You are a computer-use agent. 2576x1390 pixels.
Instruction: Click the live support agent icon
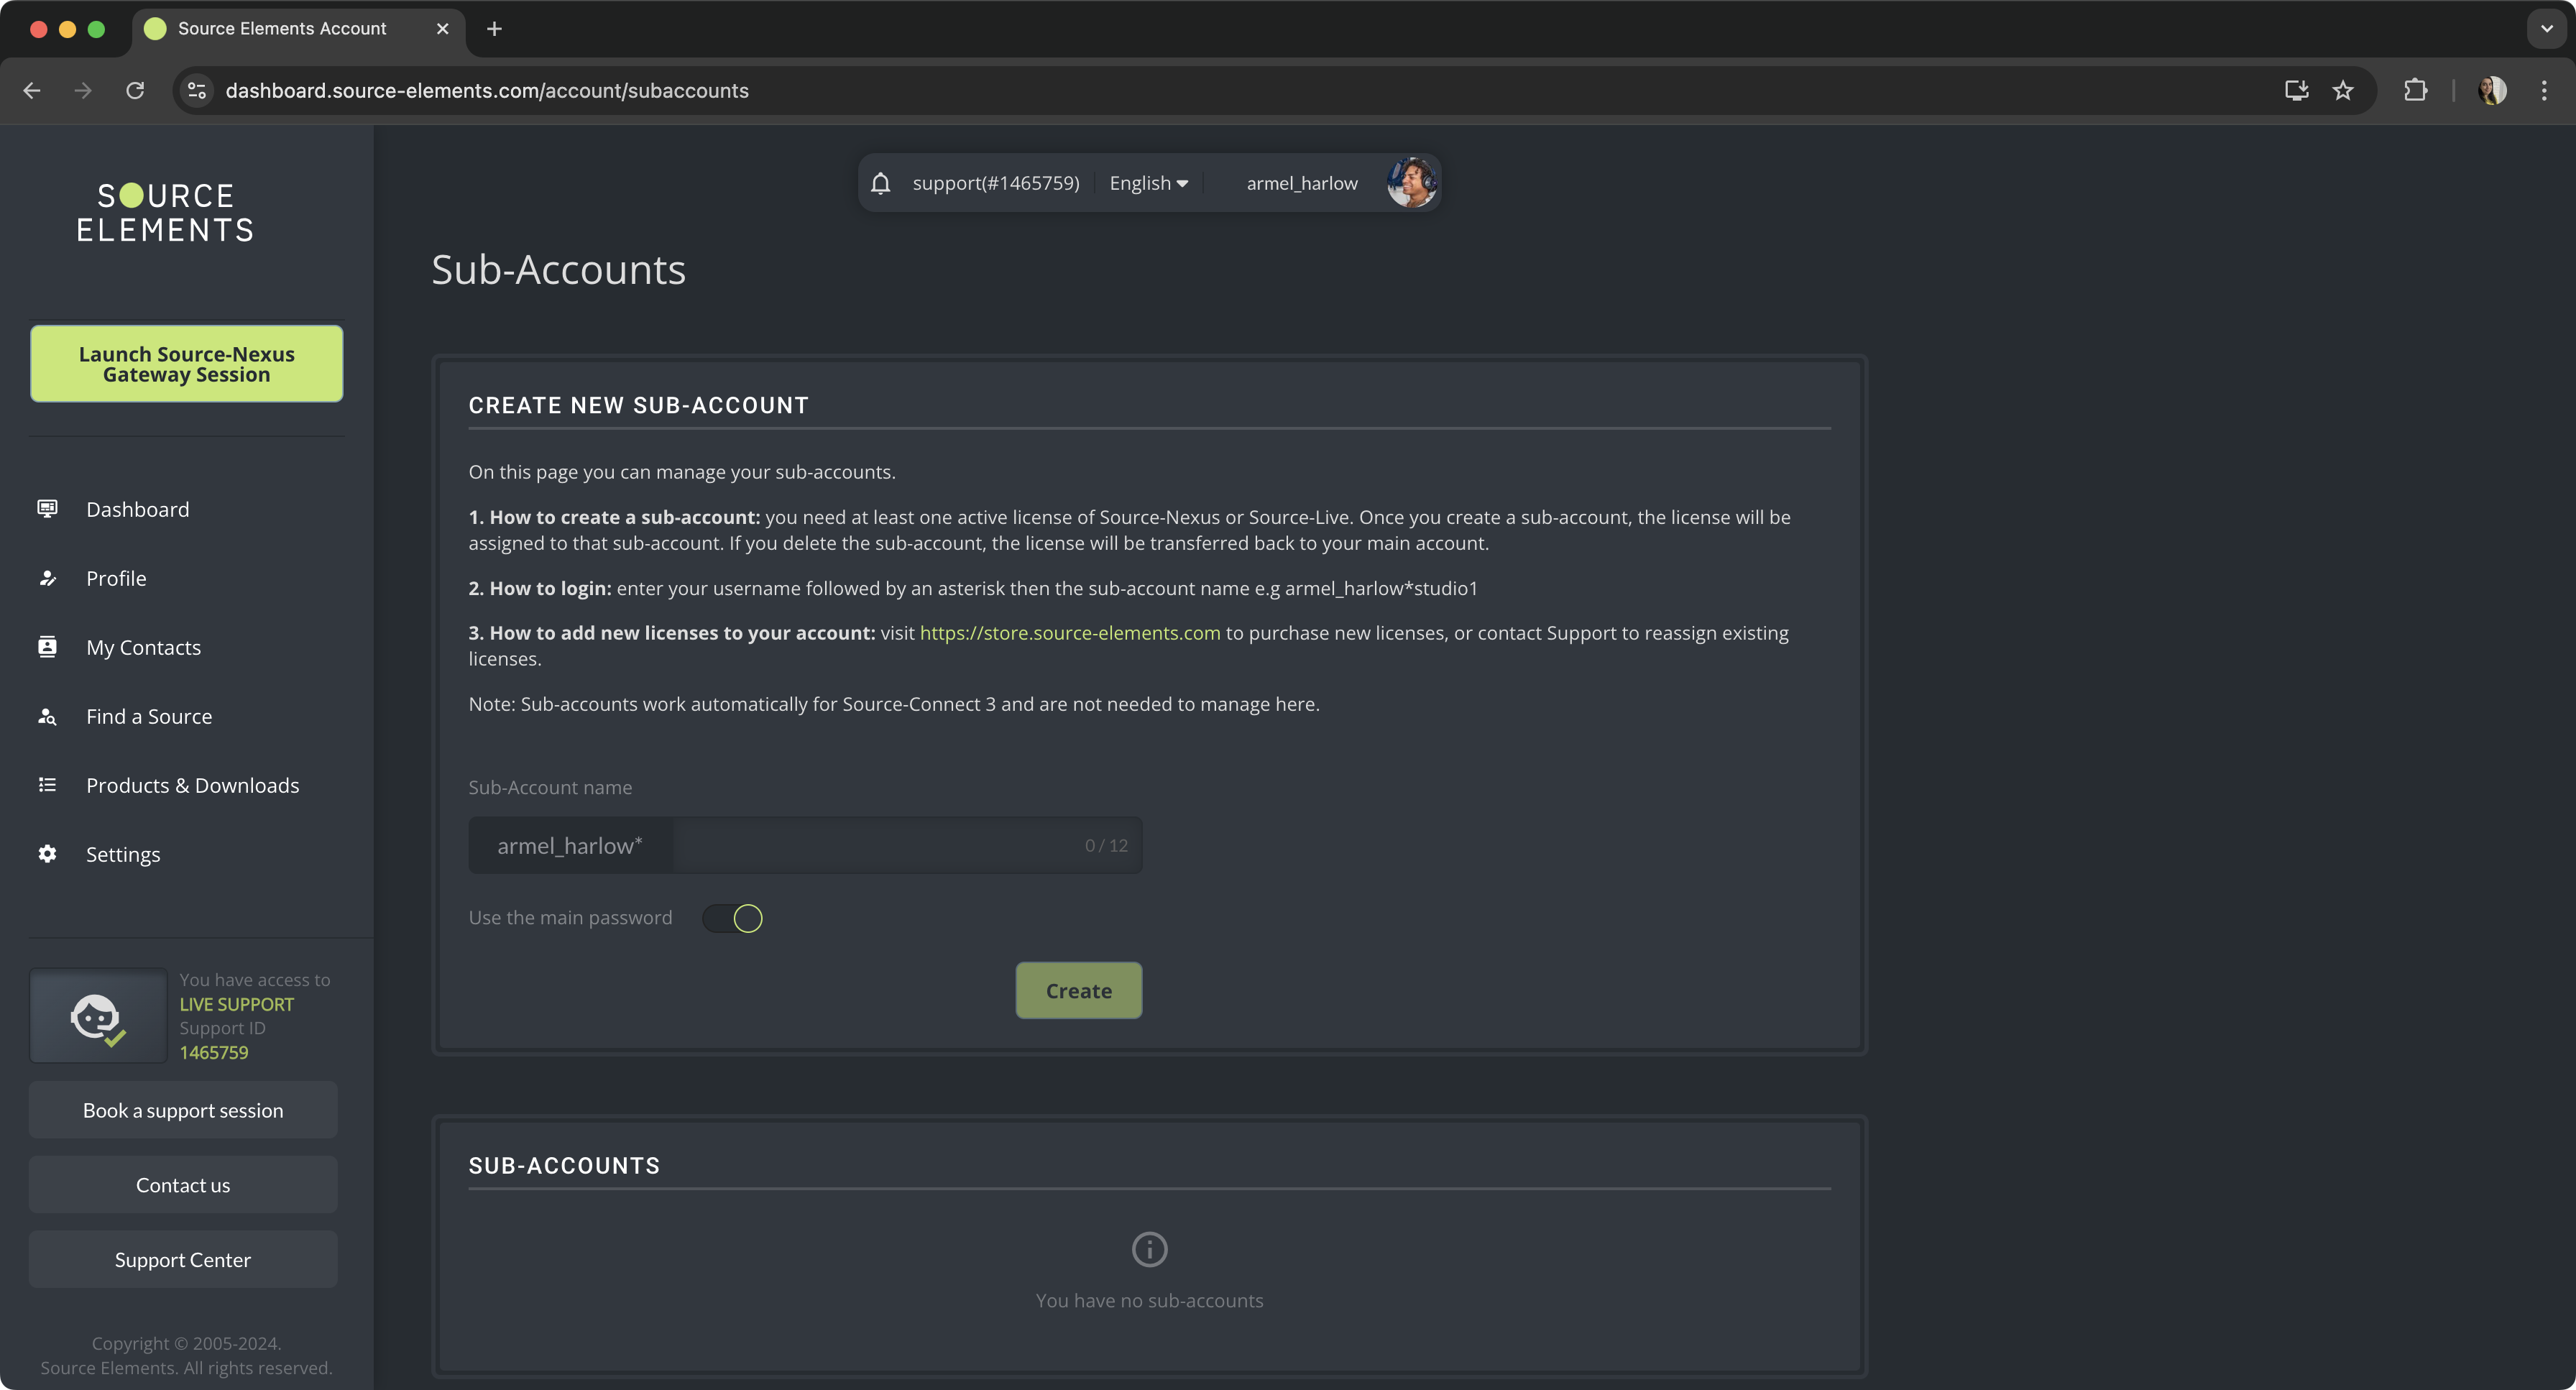(97, 1017)
